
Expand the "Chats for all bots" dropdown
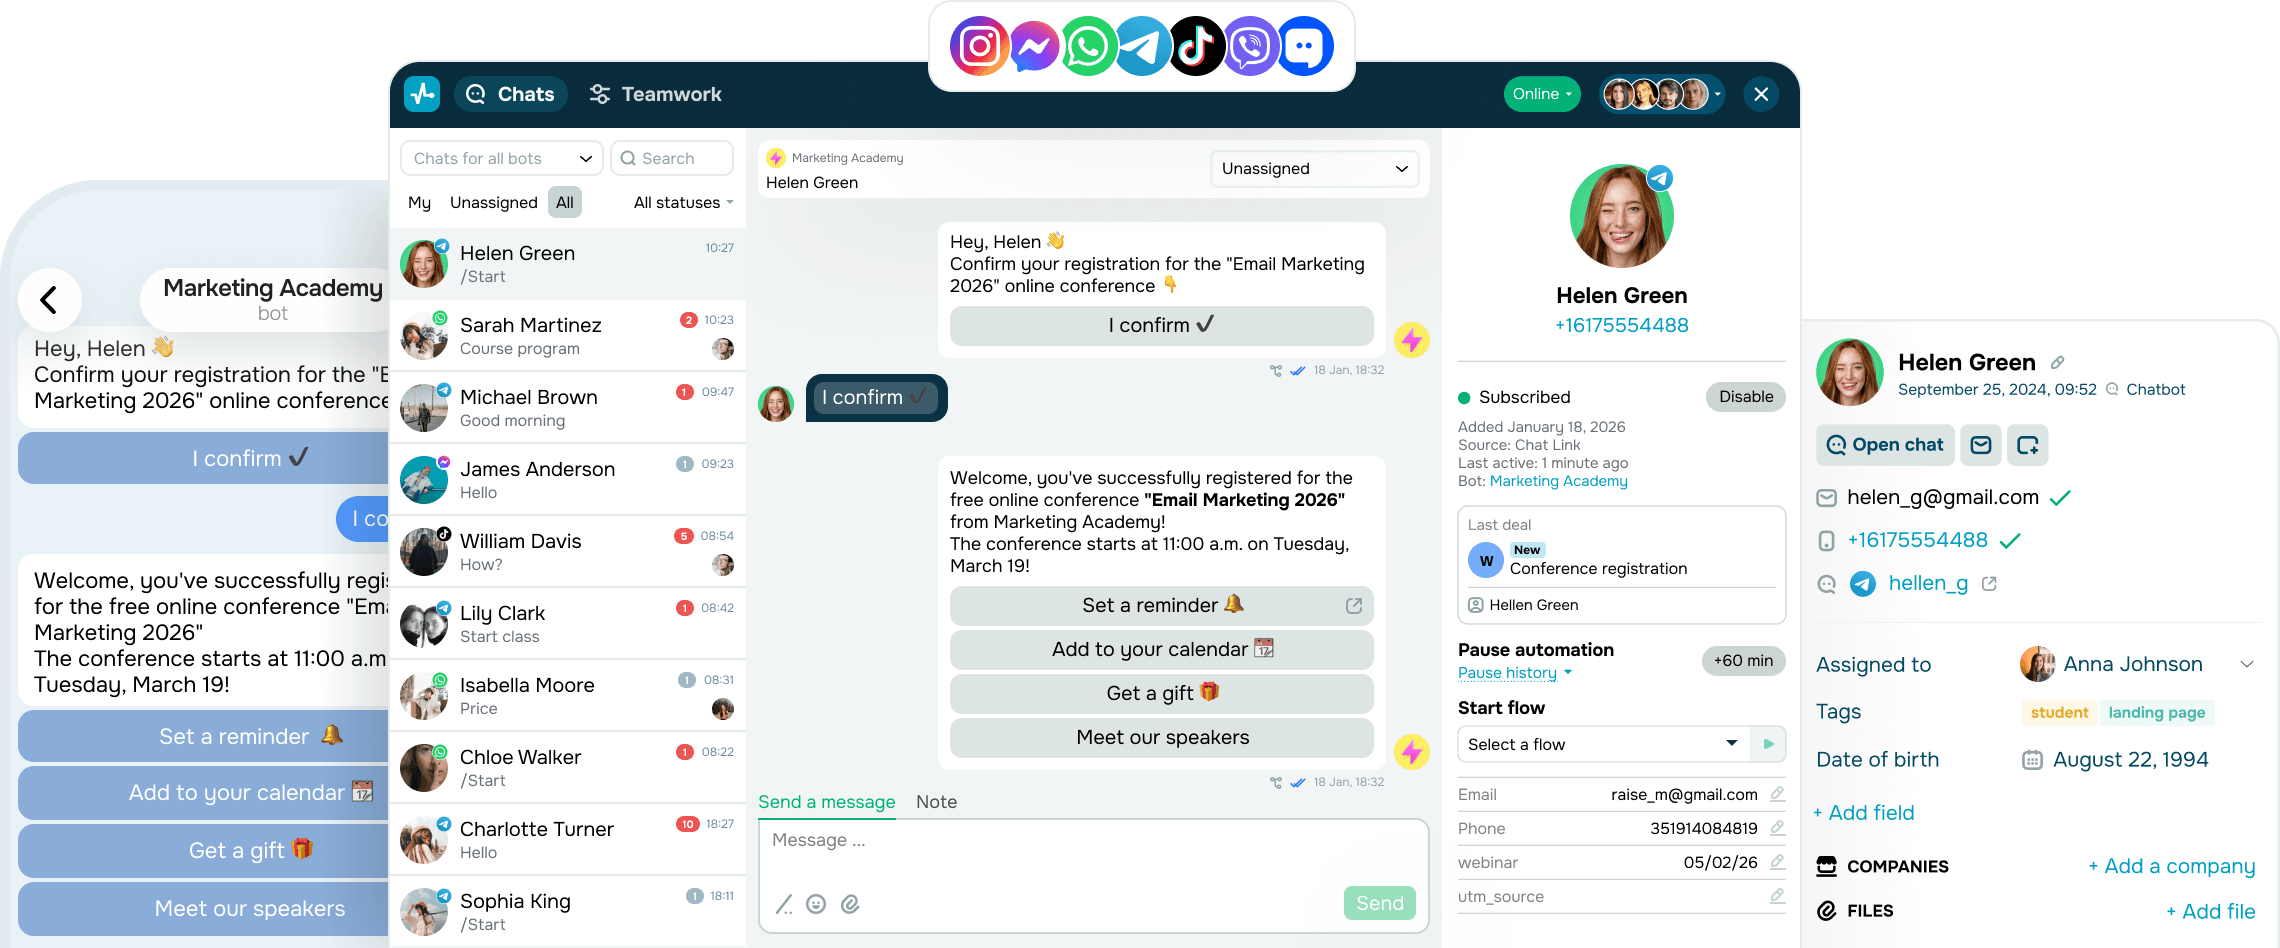[x=500, y=158]
